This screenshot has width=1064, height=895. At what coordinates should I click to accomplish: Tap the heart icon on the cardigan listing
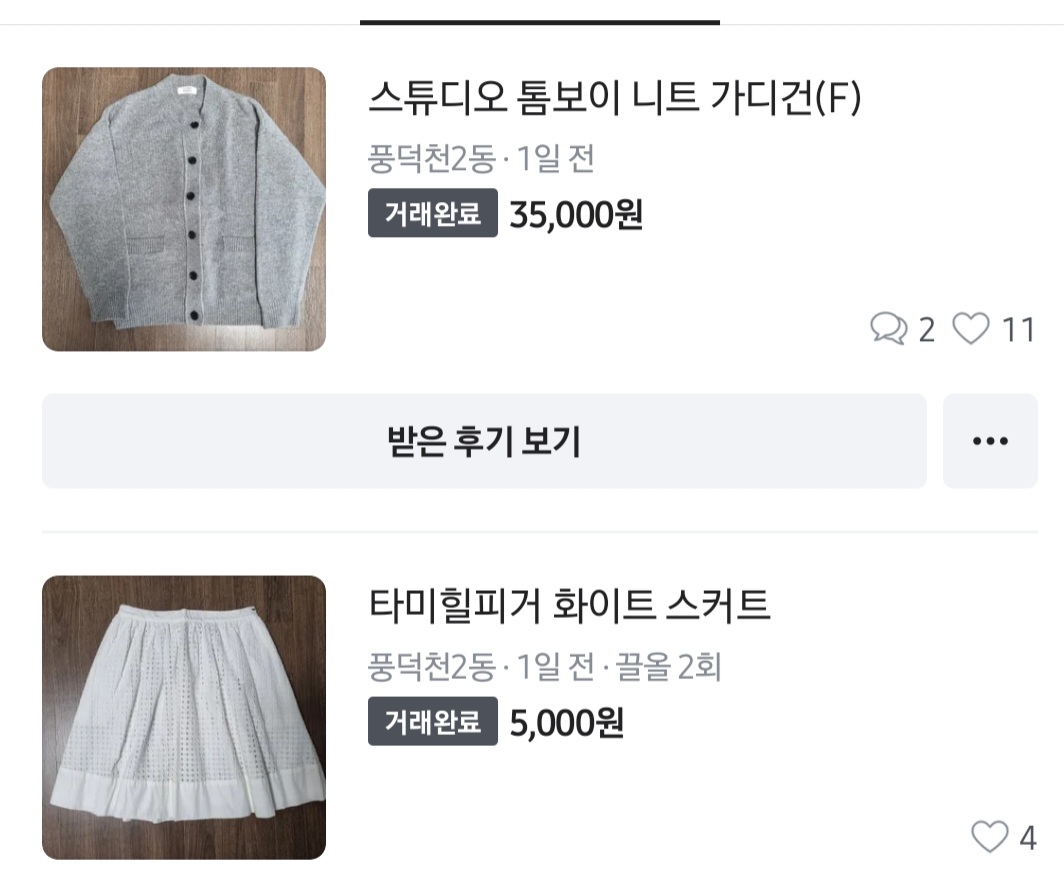click(x=970, y=329)
